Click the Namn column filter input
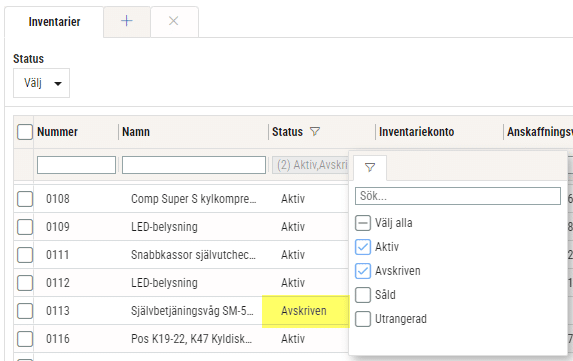Screen dimensions: 573x361 click(x=194, y=165)
